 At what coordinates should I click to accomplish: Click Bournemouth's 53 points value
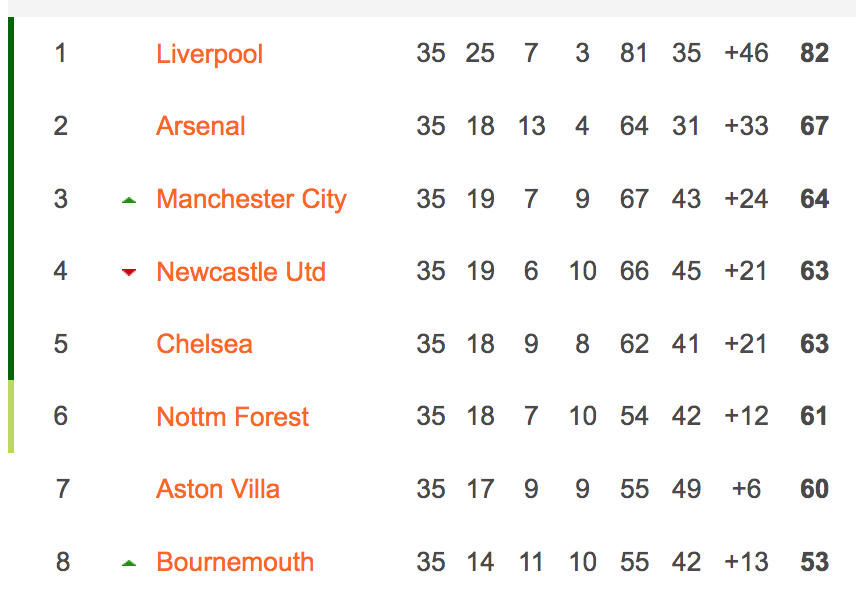coord(815,562)
